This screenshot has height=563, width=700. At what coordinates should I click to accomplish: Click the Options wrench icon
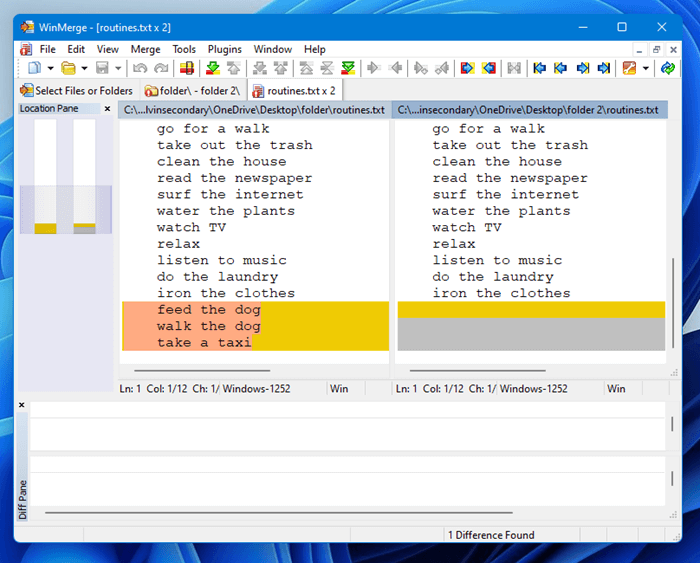(629, 68)
